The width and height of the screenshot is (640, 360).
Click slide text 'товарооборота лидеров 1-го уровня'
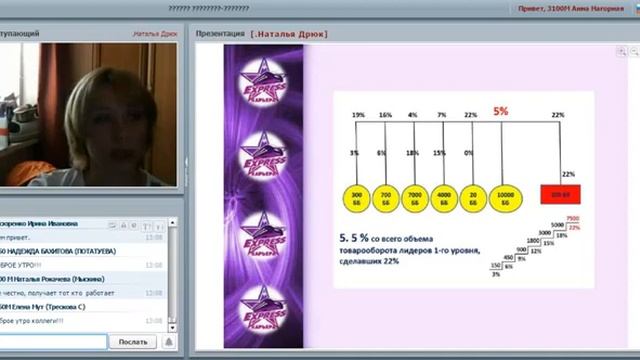[409, 250]
